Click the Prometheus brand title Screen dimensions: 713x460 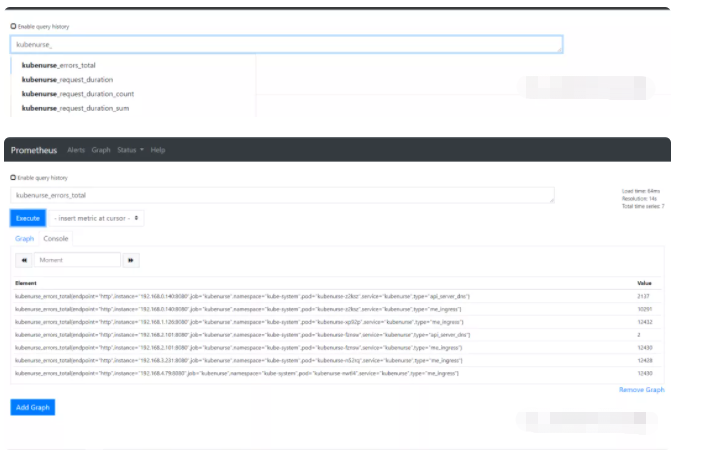click(x=34, y=150)
